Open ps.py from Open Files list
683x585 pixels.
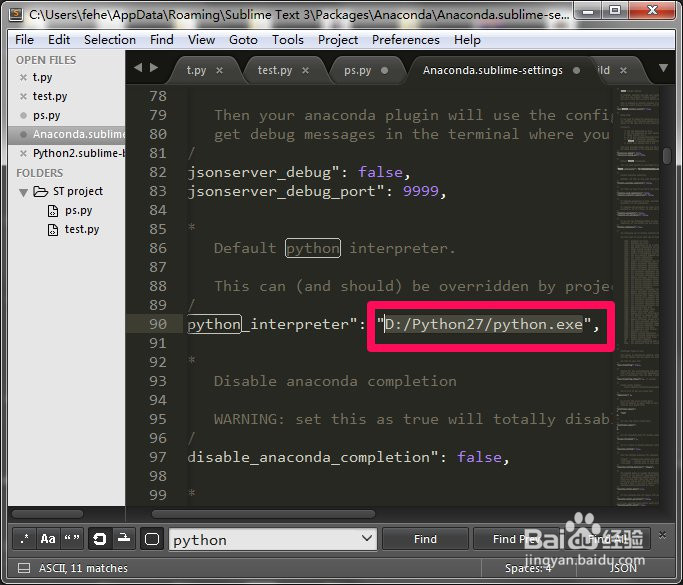point(46,115)
